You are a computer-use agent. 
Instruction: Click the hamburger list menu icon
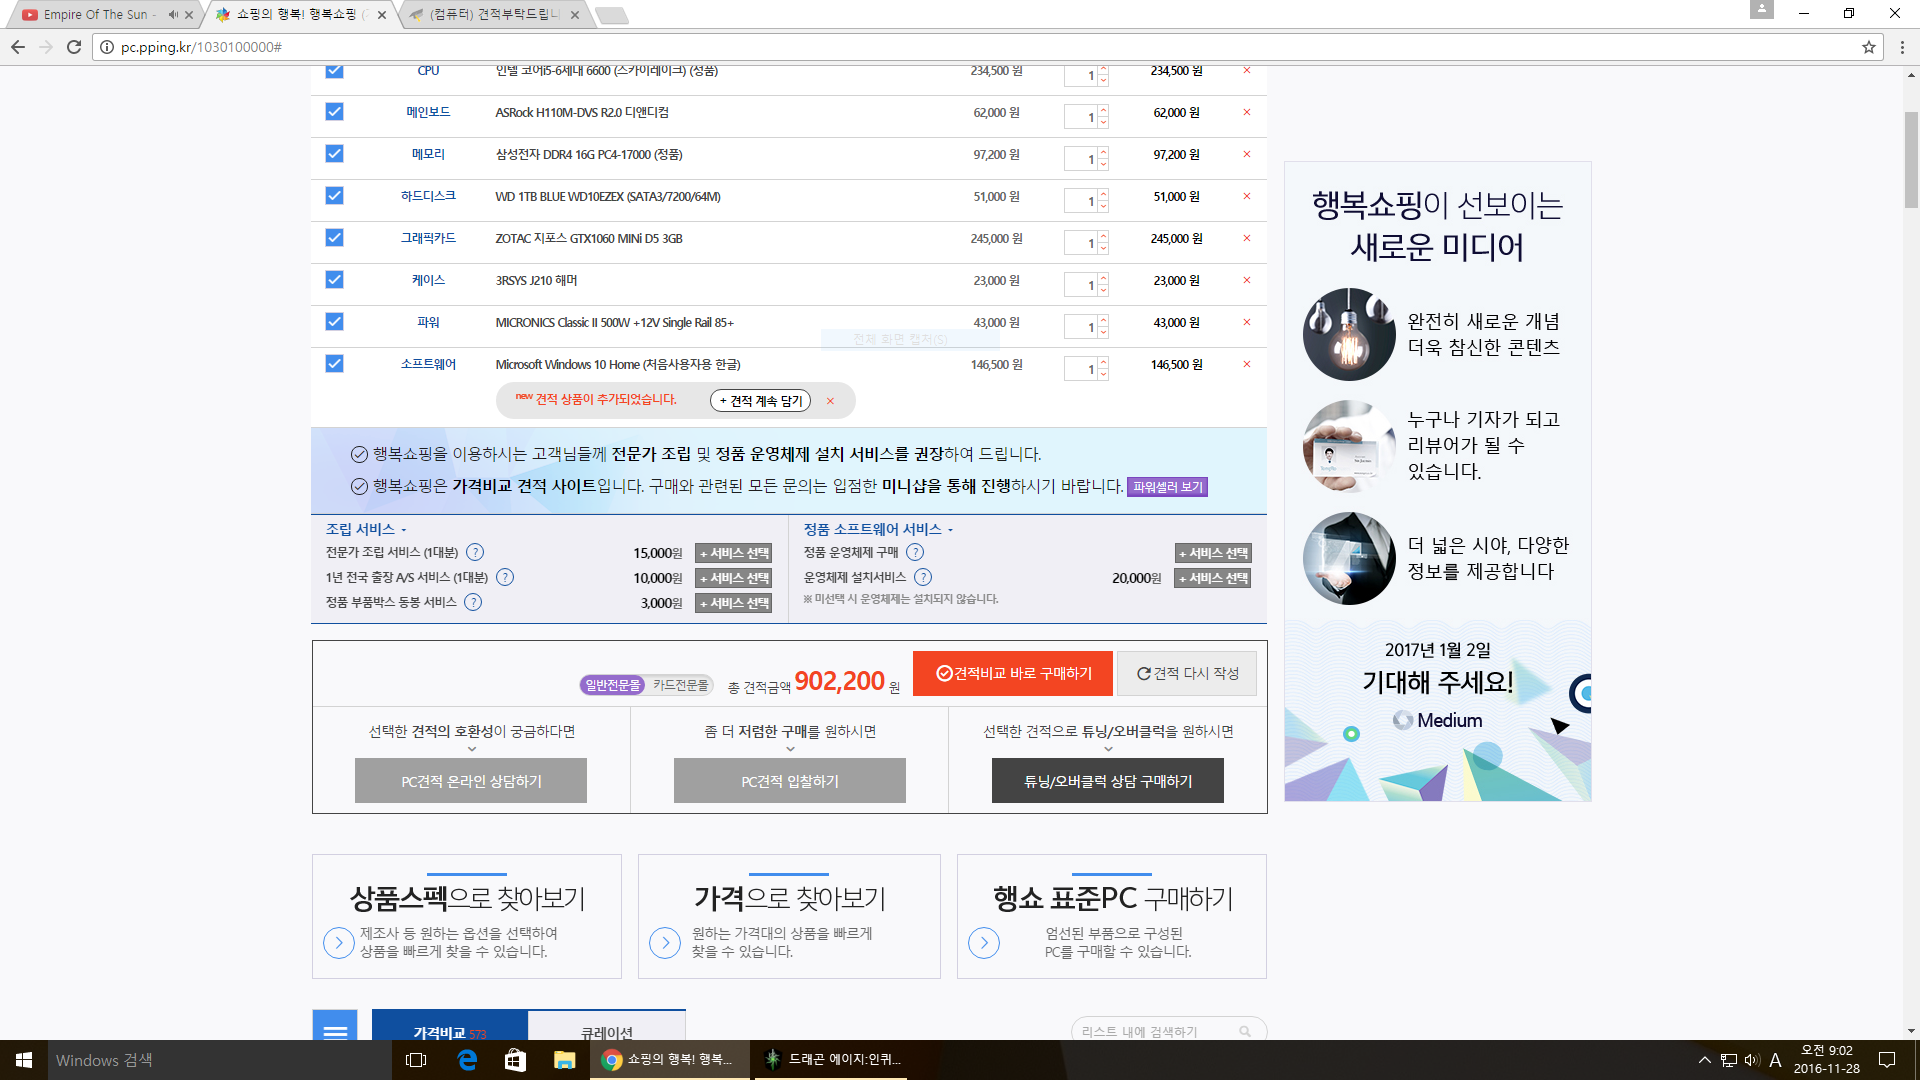[x=335, y=1031]
